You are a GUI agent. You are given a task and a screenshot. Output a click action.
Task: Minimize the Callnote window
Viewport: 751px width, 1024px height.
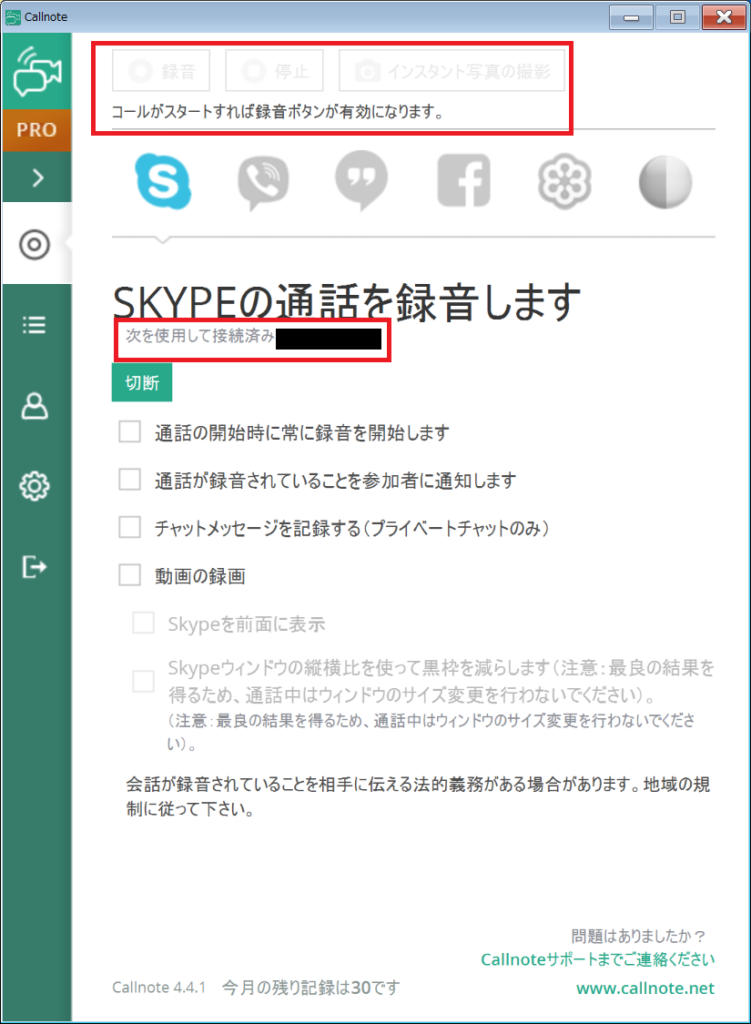point(631,17)
